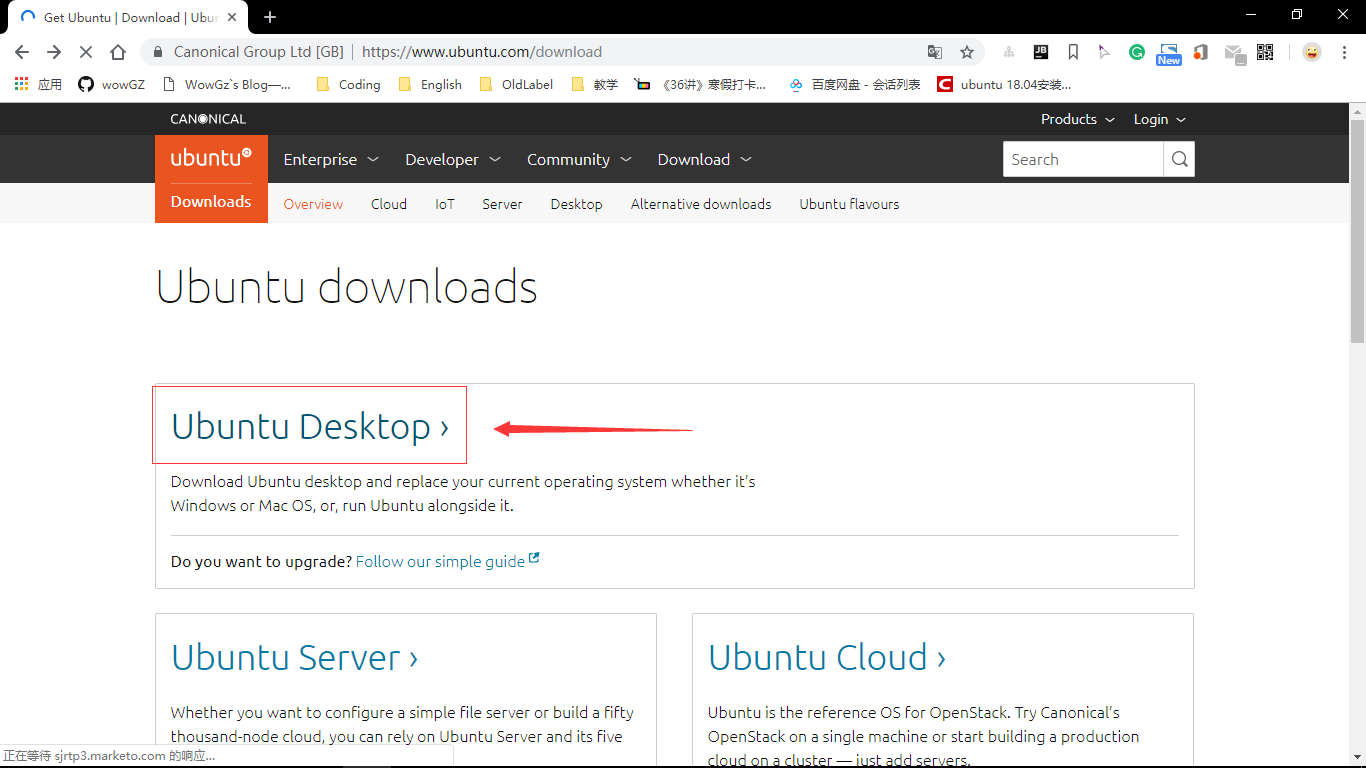
Task: Open Ubuntu flavours tab
Action: (849, 204)
